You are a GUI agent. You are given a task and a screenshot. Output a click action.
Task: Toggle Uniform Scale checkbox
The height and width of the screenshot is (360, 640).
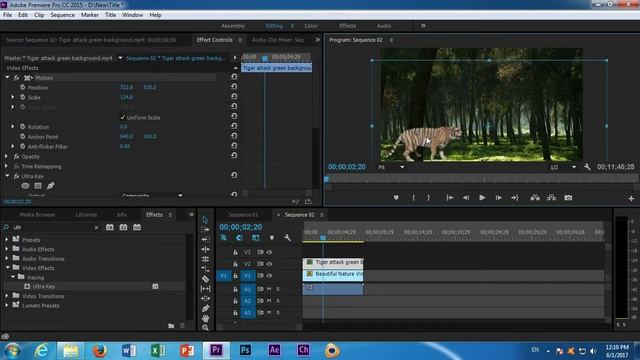(122, 117)
